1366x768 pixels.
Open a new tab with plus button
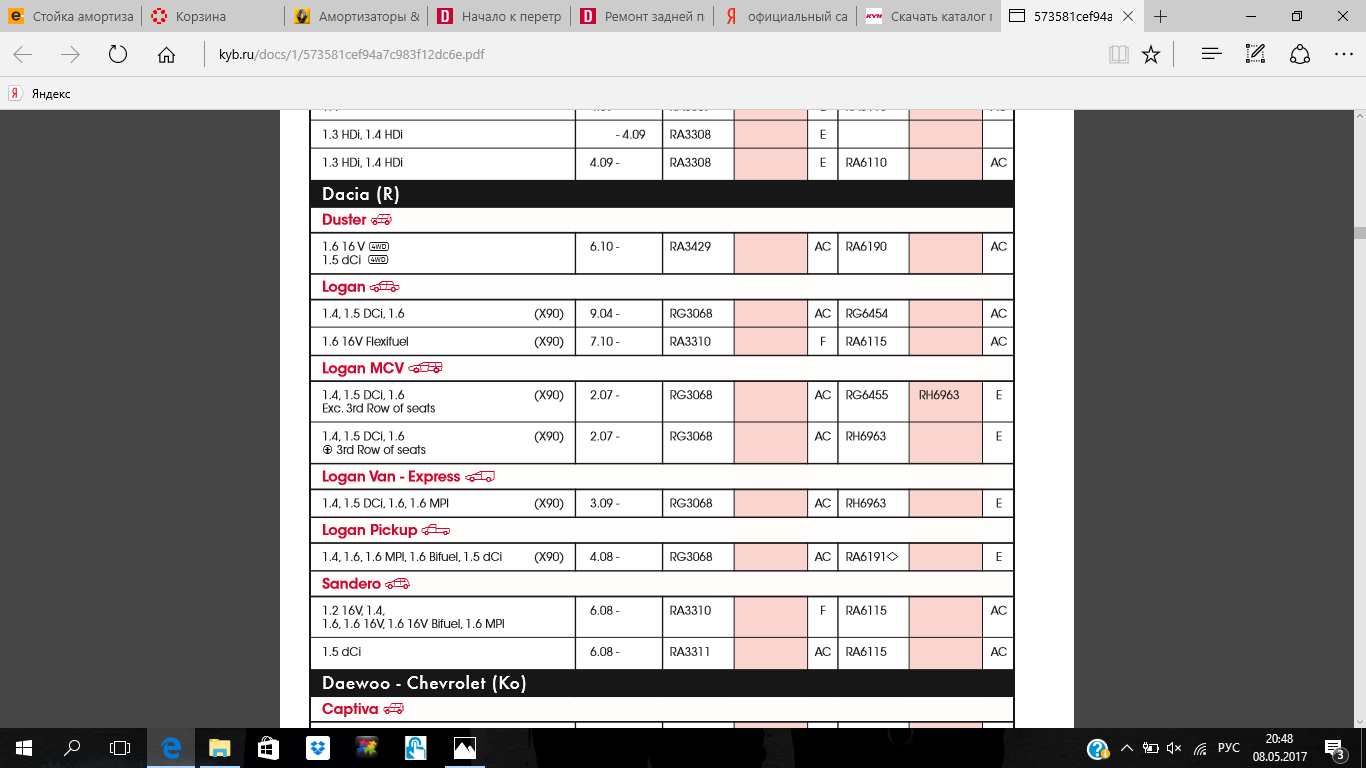(x=1160, y=16)
